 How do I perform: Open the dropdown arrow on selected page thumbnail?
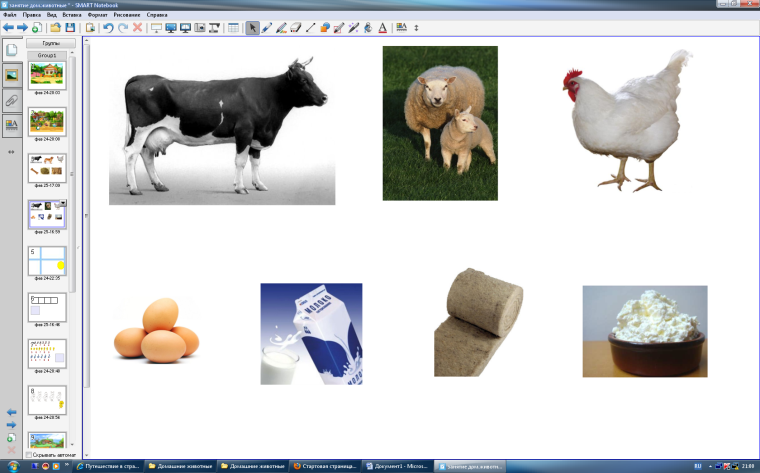(x=63, y=203)
